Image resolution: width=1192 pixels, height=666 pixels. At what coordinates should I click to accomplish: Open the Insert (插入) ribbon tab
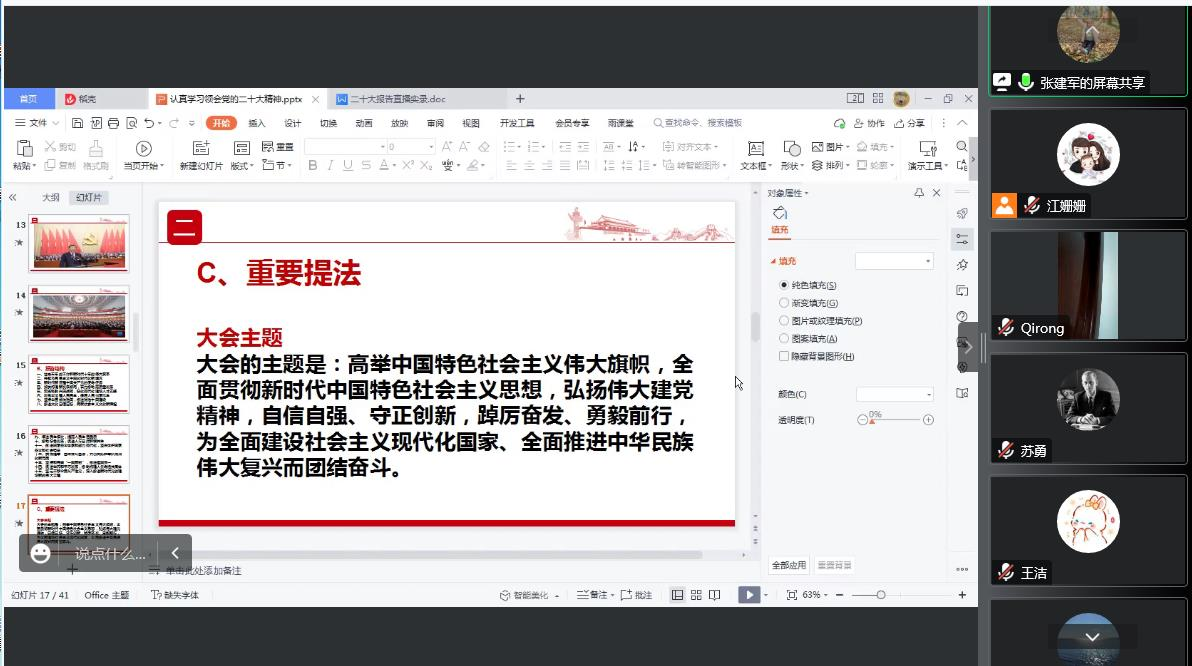click(257, 123)
